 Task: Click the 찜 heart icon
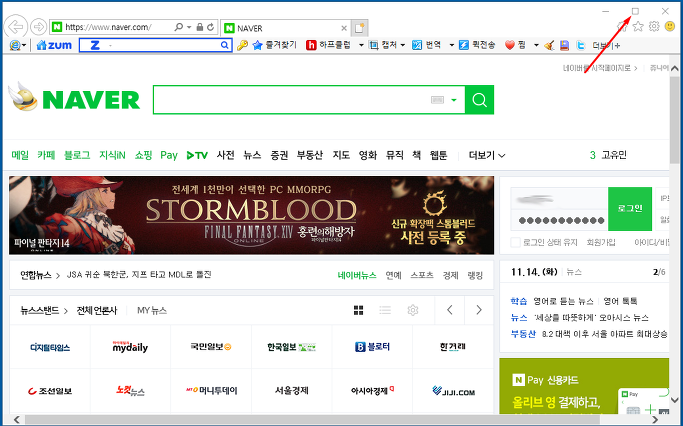coord(510,45)
